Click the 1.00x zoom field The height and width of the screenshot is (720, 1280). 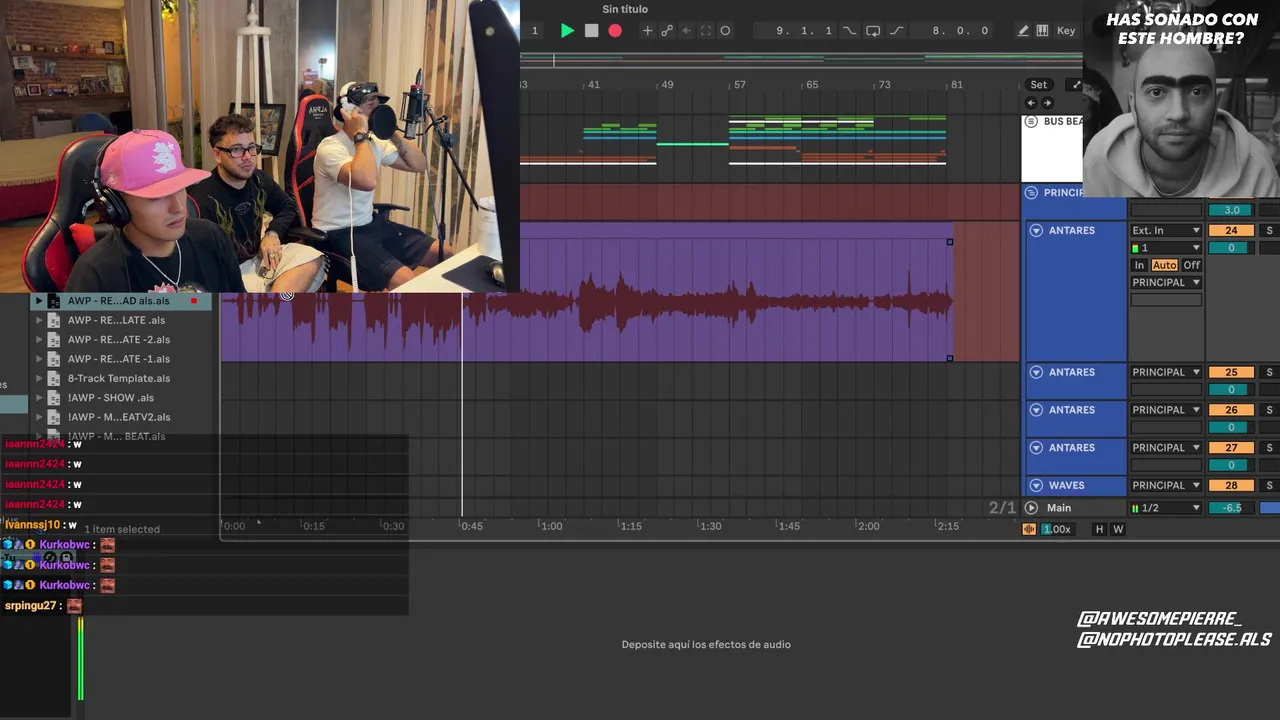pos(1057,529)
